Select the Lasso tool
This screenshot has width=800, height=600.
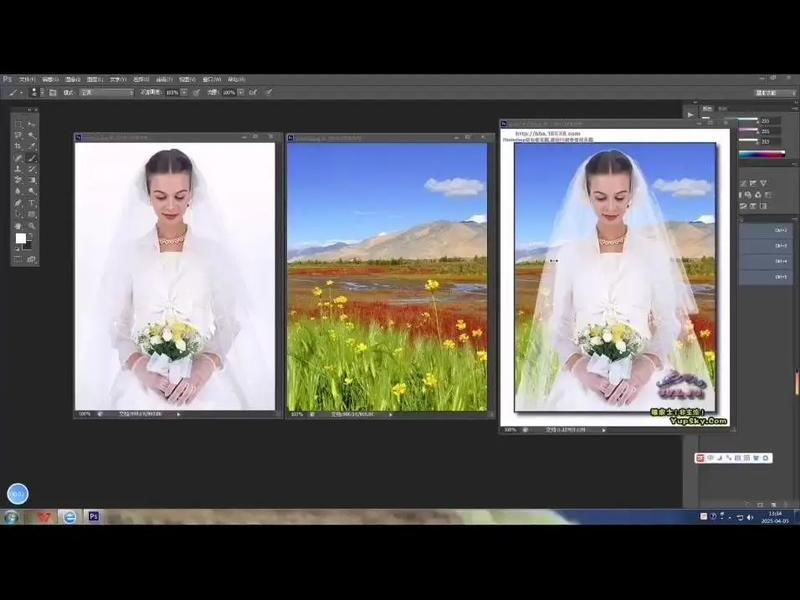click(19, 135)
